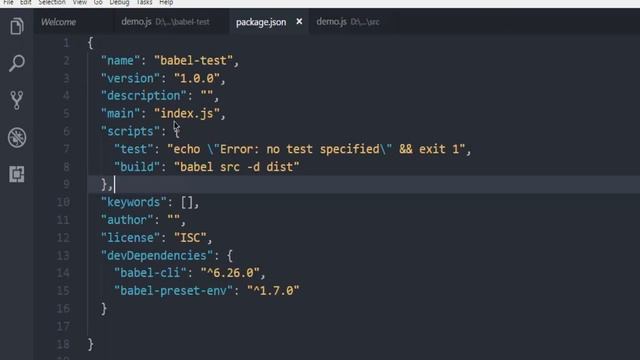640x360 pixels.
Task: Click the "keywords" key
Action: pos(133,202)
